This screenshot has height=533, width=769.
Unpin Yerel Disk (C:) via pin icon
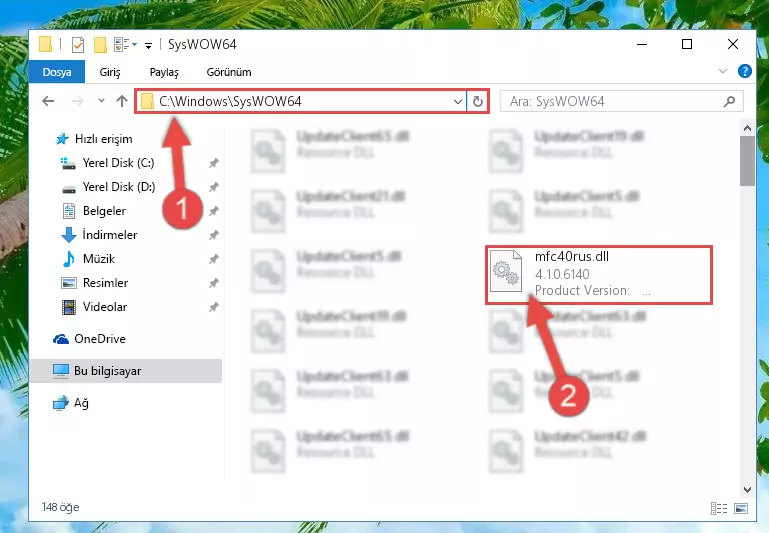(x=213, y=163)
